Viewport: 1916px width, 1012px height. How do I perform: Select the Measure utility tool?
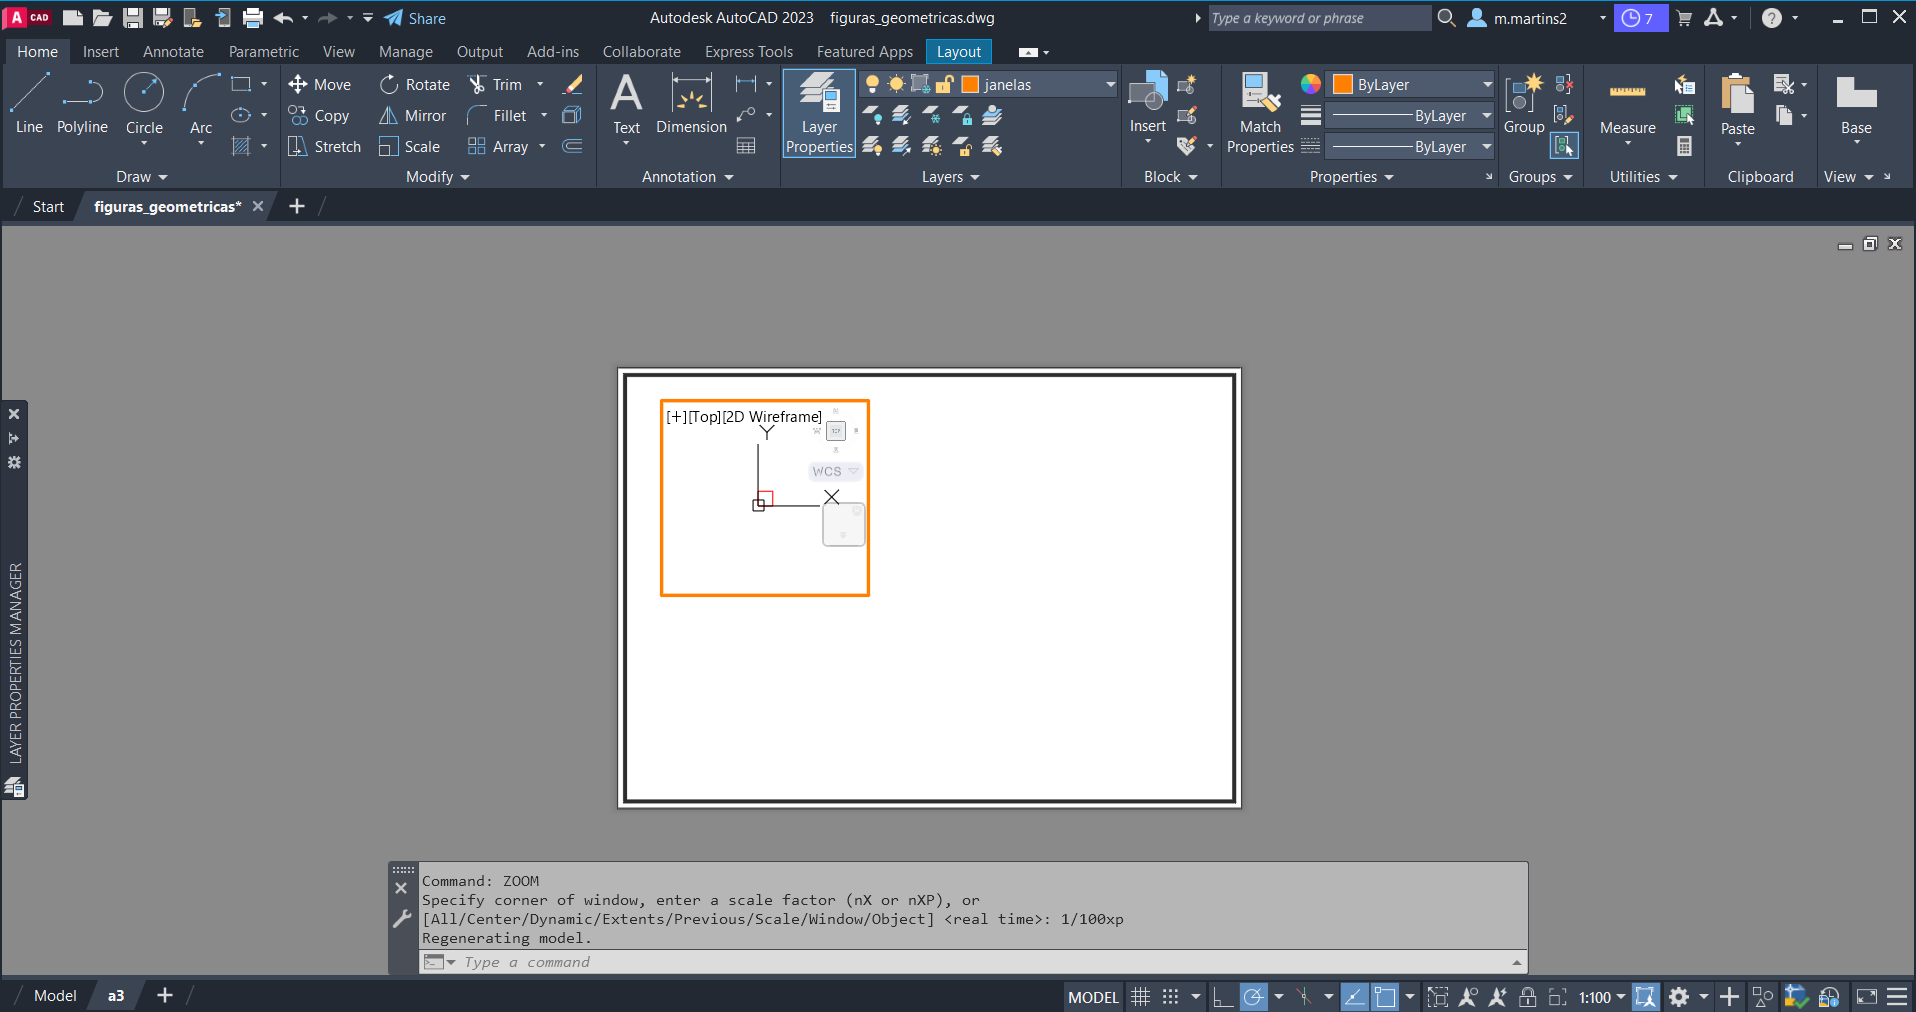(1627, 105)
